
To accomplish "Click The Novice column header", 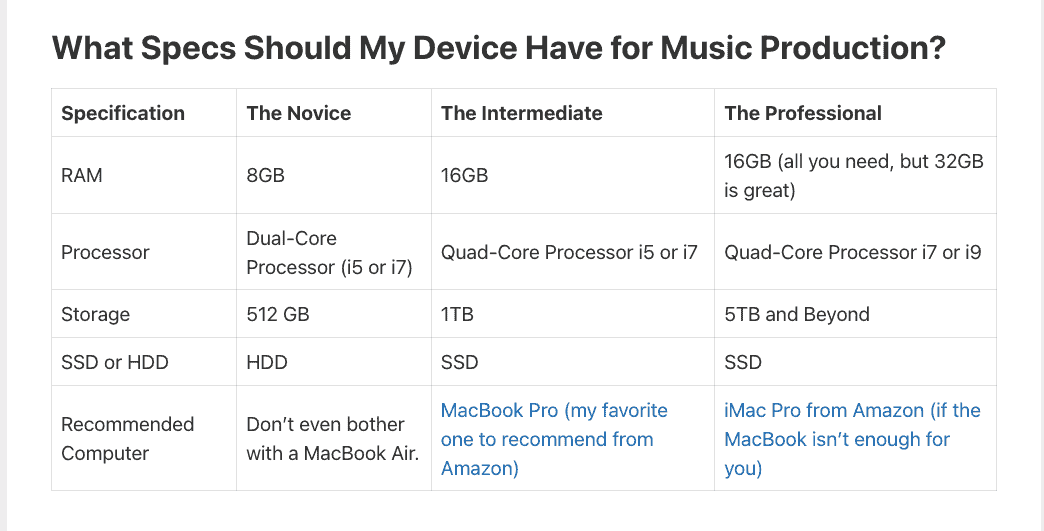I will click(299, 113).
